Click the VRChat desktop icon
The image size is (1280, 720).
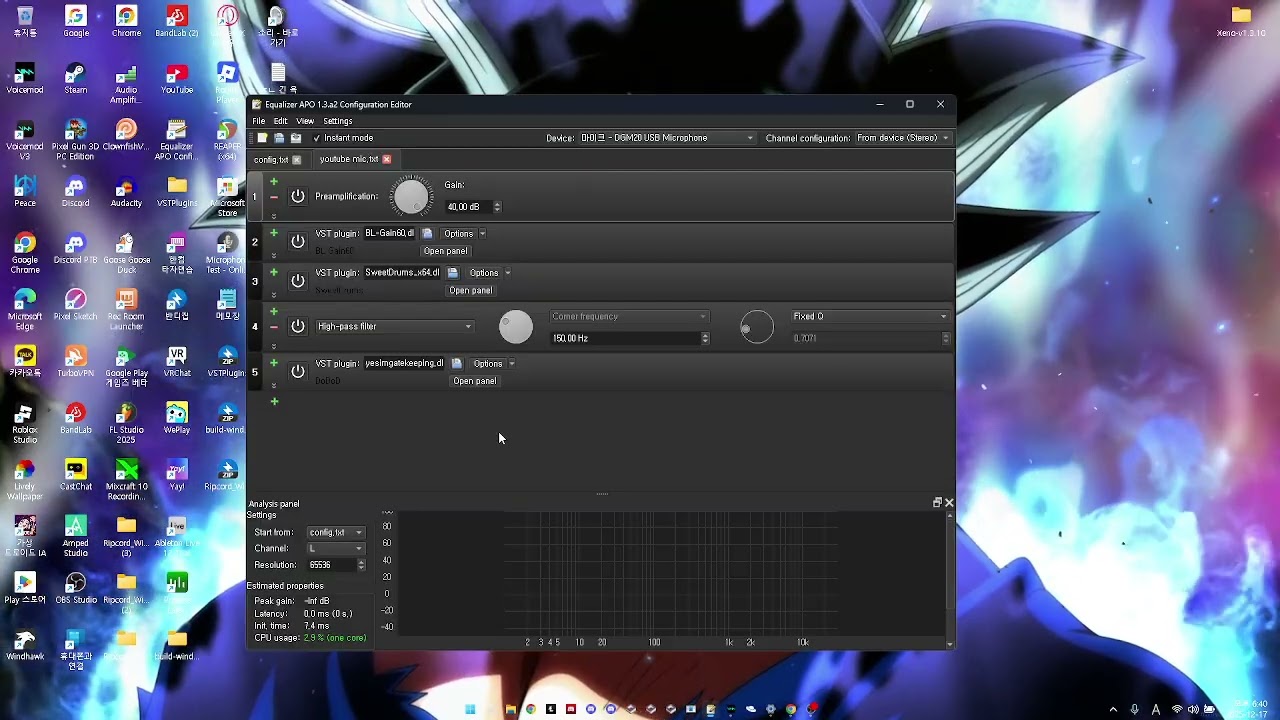click(x=177, y=361)
